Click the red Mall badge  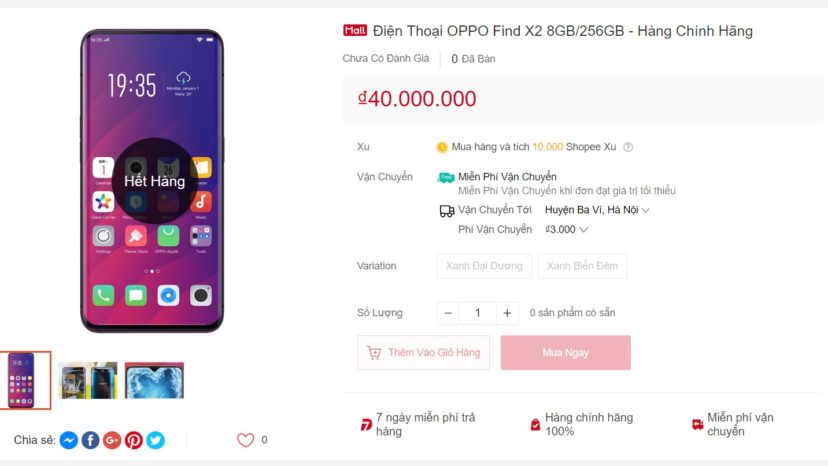[354, 31]
